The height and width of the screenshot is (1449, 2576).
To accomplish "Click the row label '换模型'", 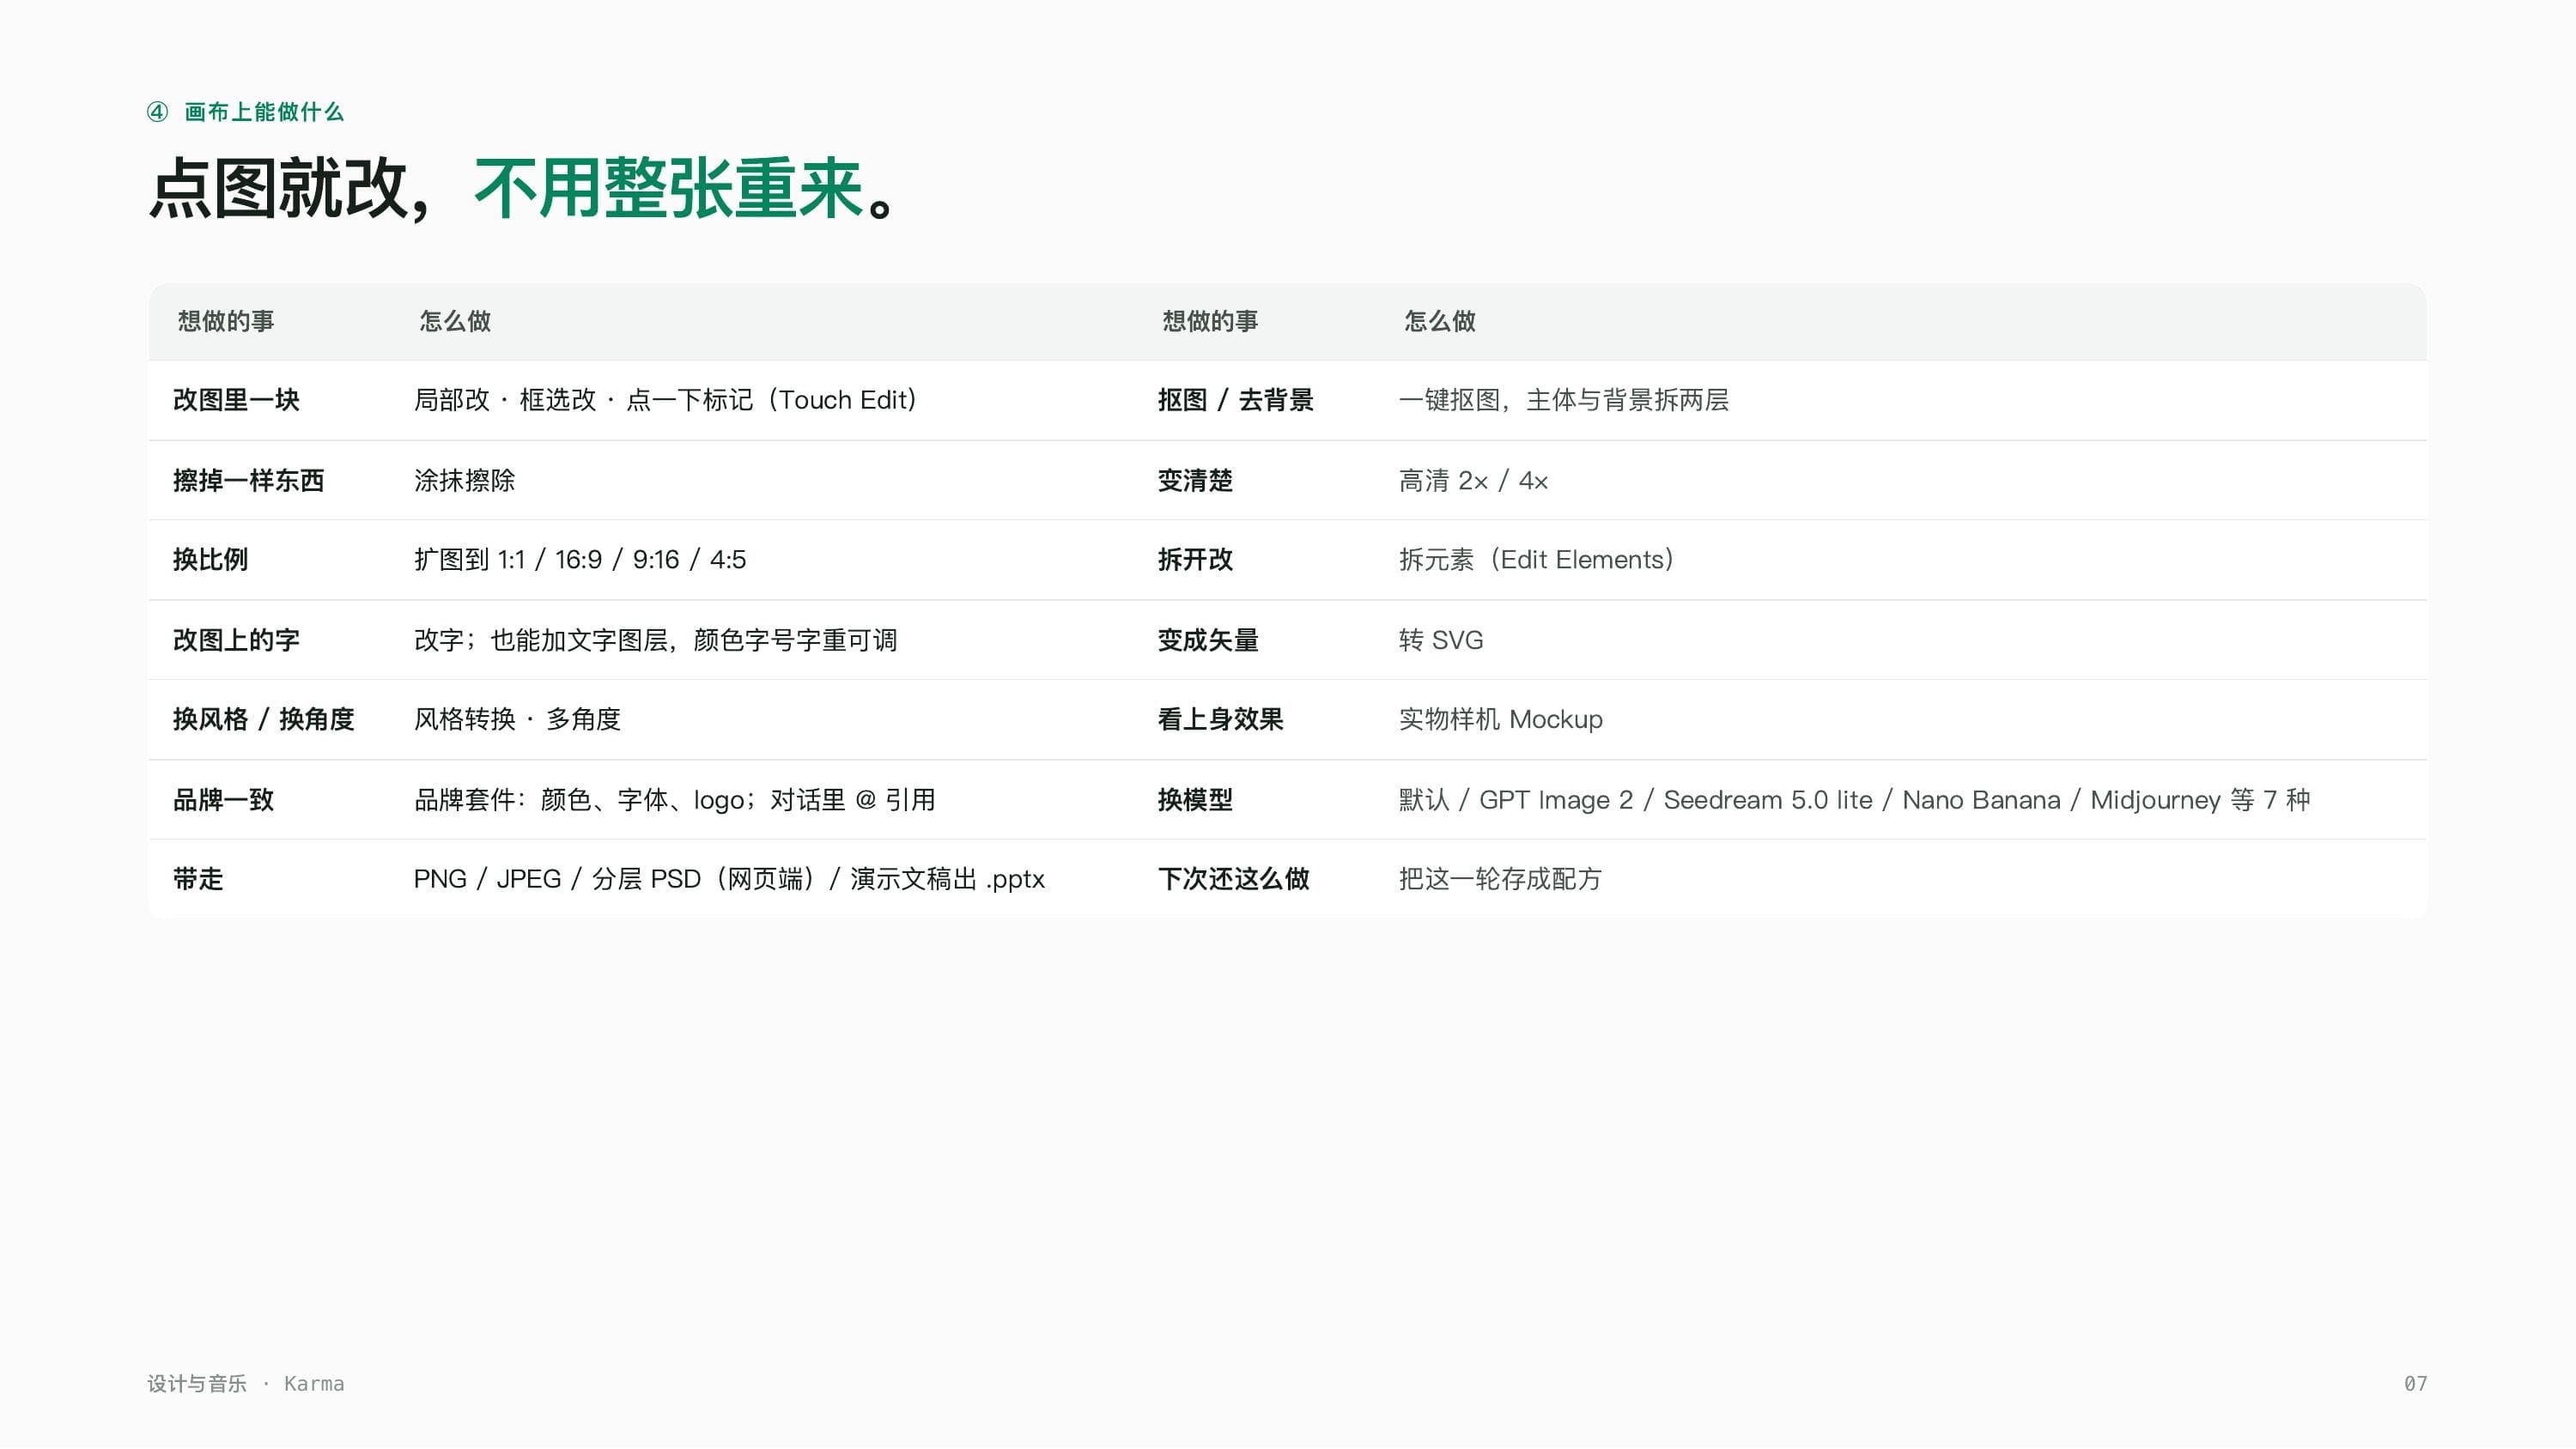I will pyautogui.click(x=1195, y=800).
